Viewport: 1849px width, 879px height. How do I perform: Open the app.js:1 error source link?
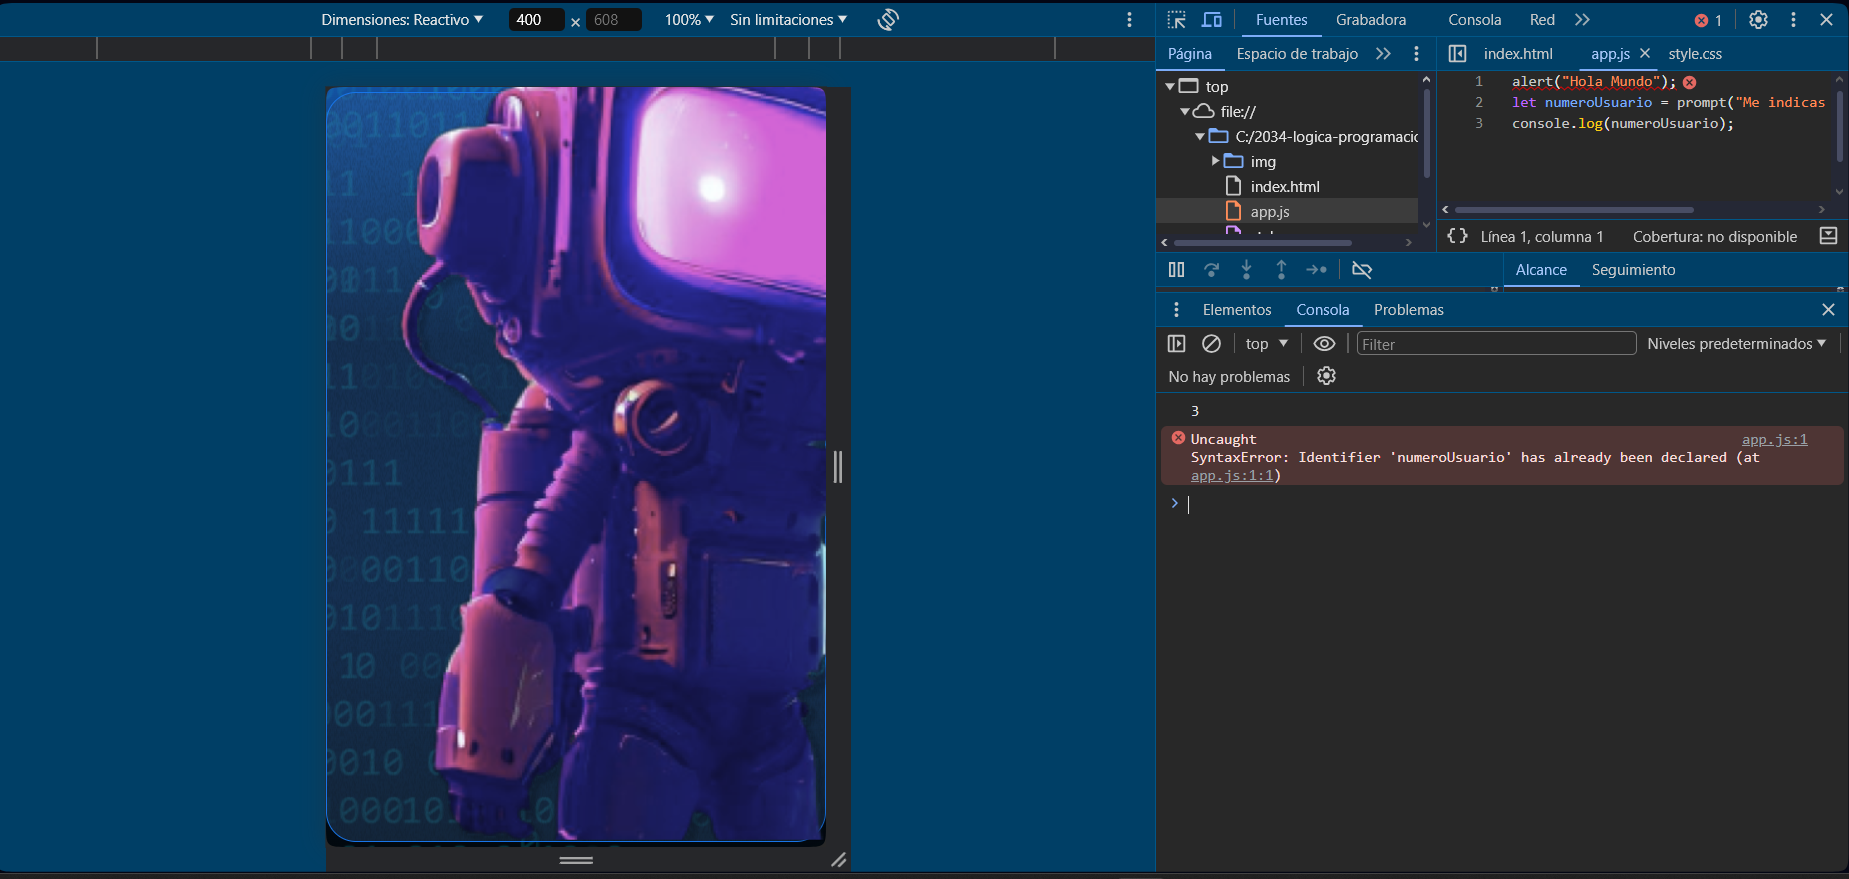[x=1774, y=439]
